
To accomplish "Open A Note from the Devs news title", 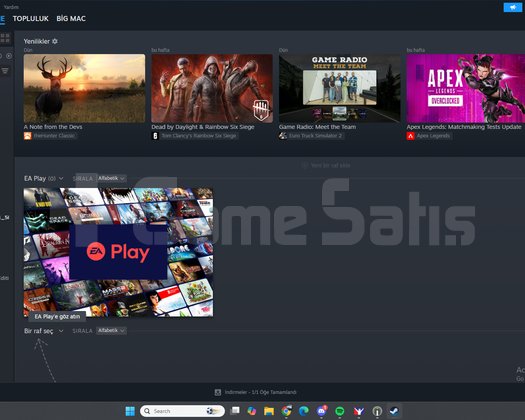I will tap(53, 127).
